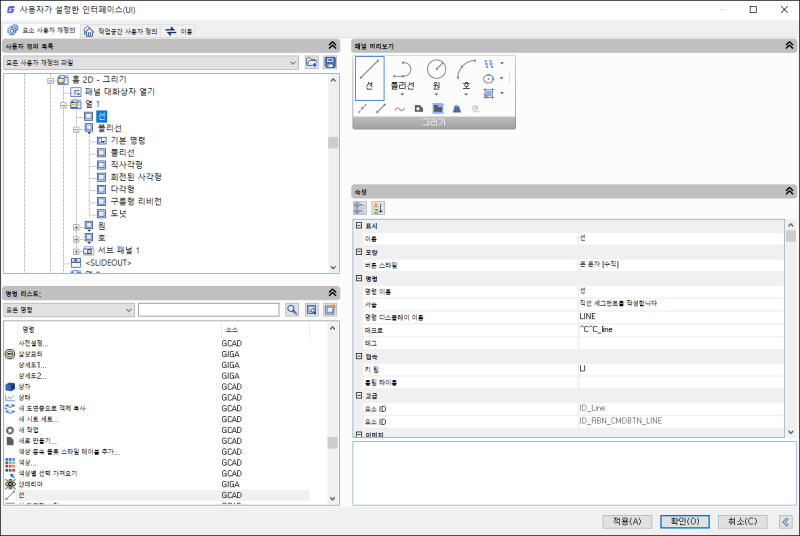
Task: Click the save customization file icon
Action: click(330, 63)
